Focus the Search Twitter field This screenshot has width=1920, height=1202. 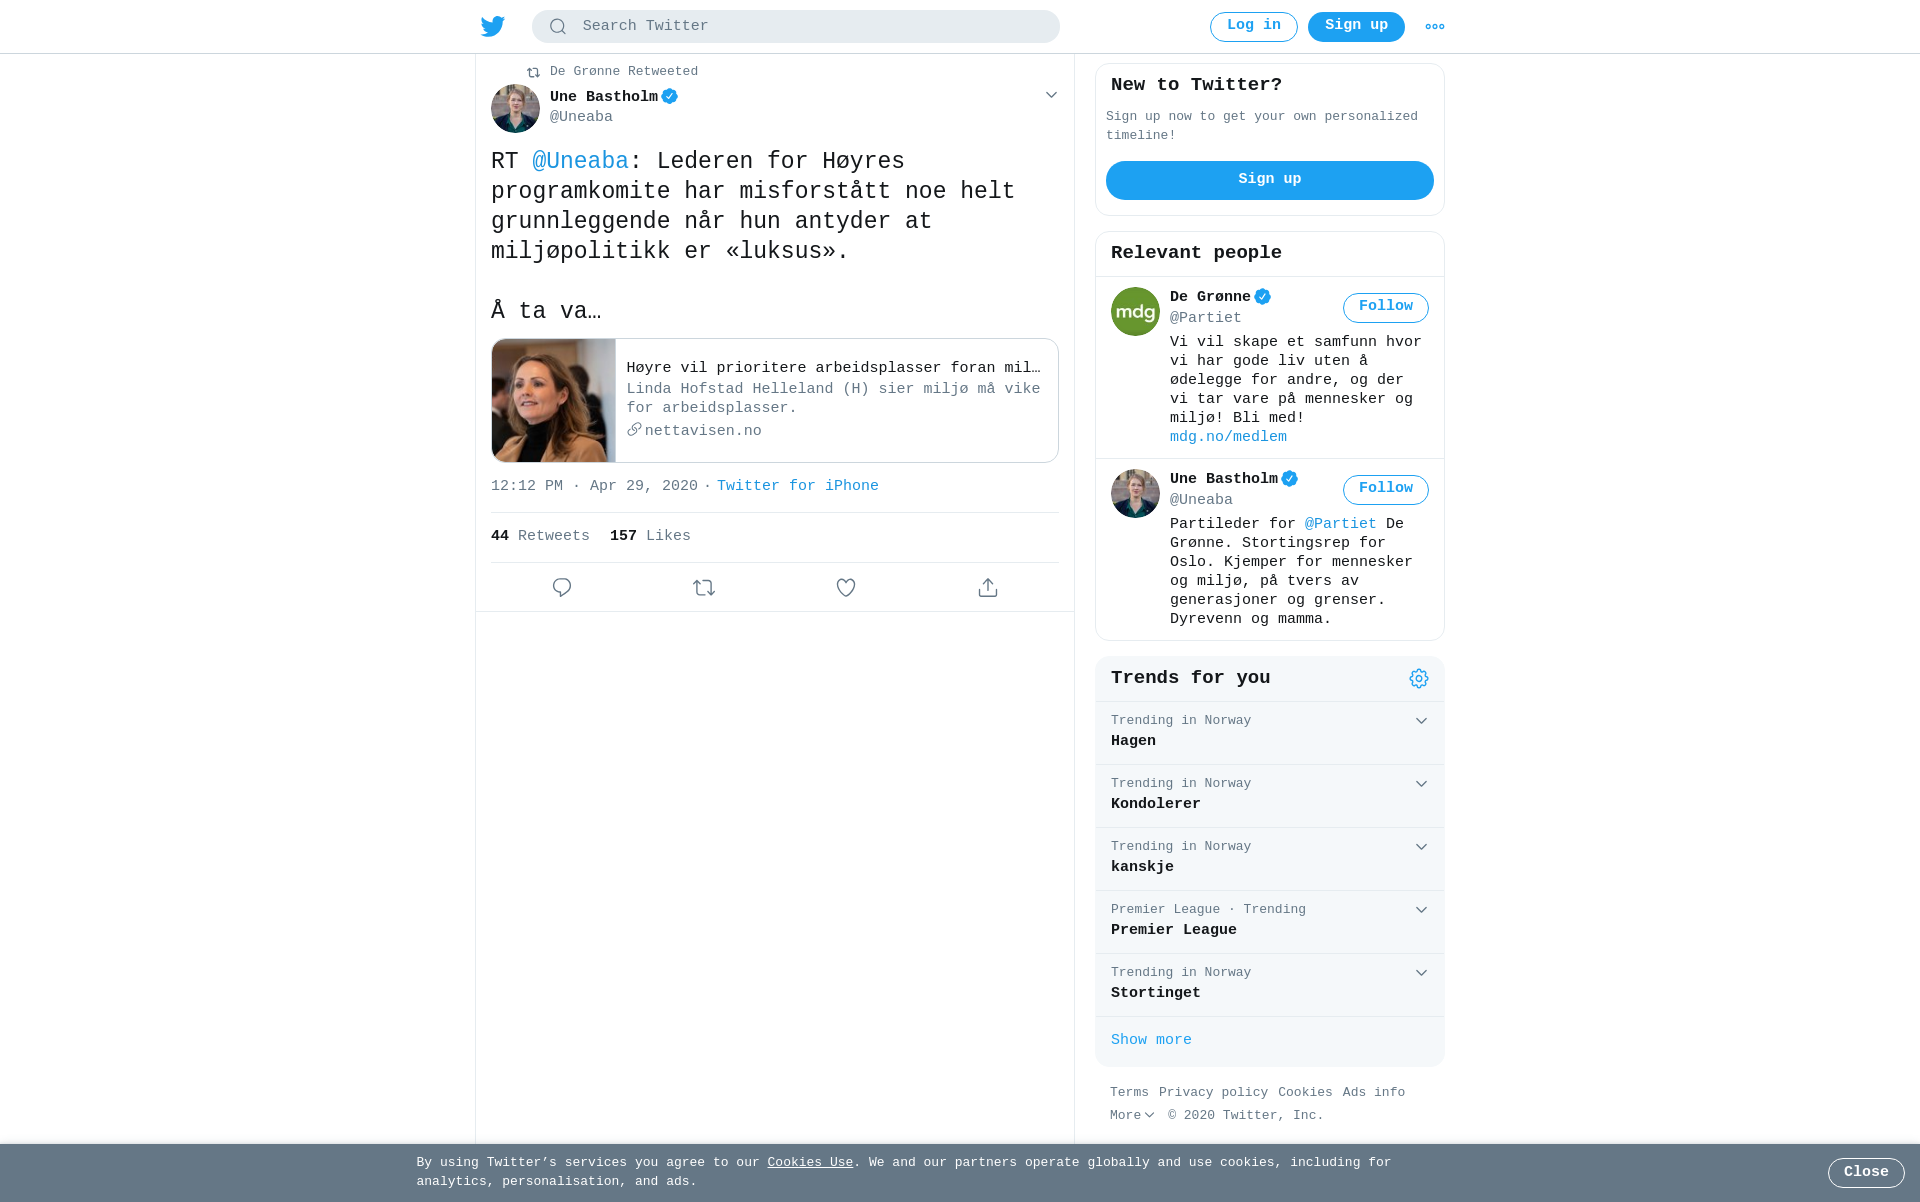click(x=796, y=27)
